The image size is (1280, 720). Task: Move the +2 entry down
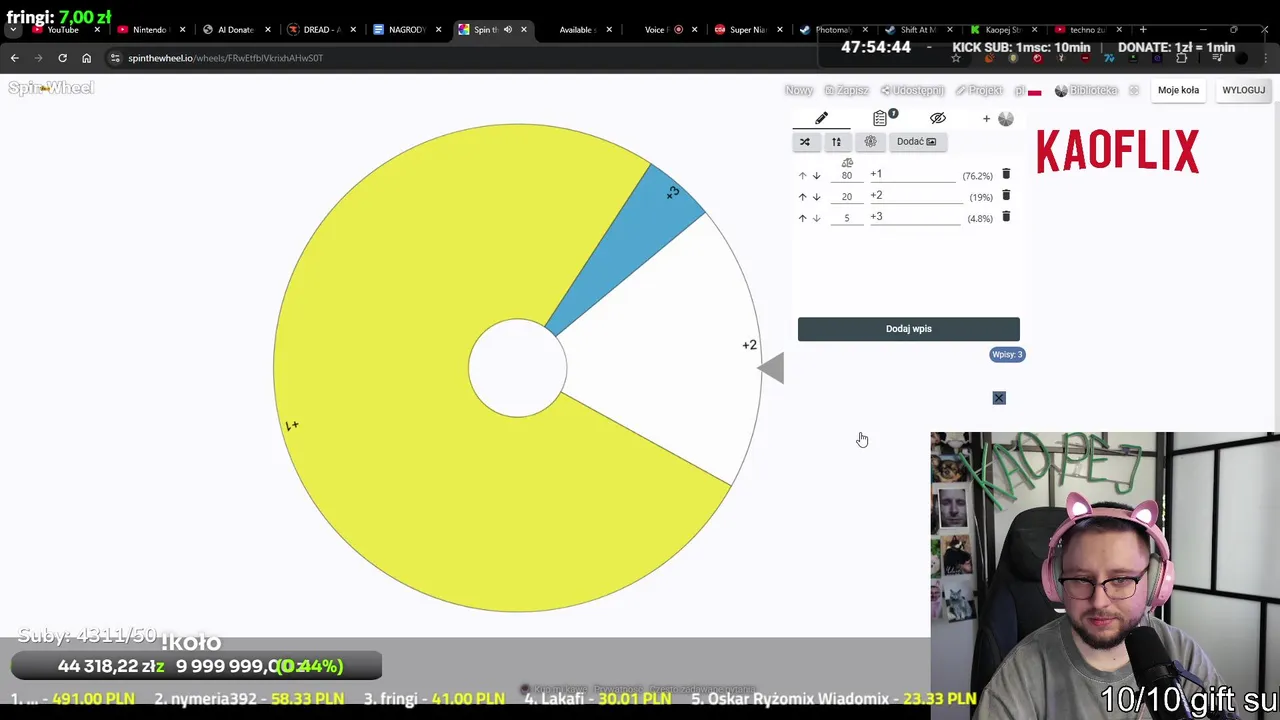point(816,197)
